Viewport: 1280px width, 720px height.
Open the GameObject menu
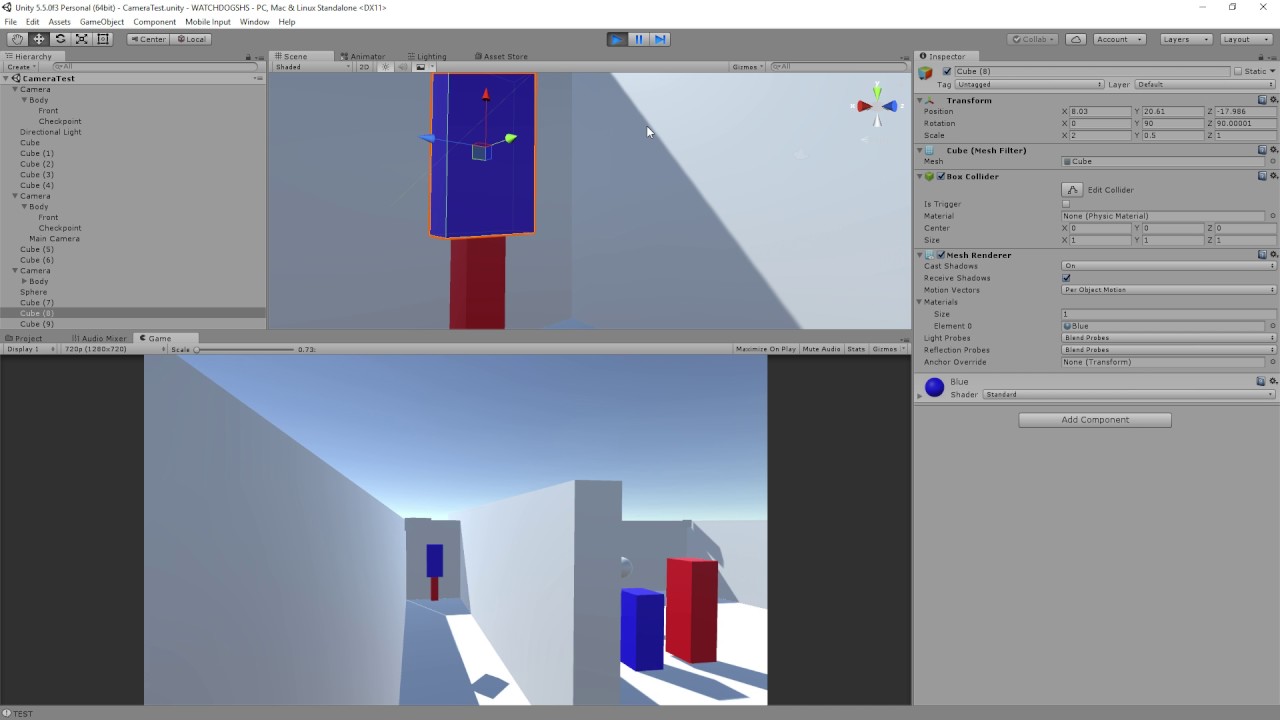coord(102,22)
